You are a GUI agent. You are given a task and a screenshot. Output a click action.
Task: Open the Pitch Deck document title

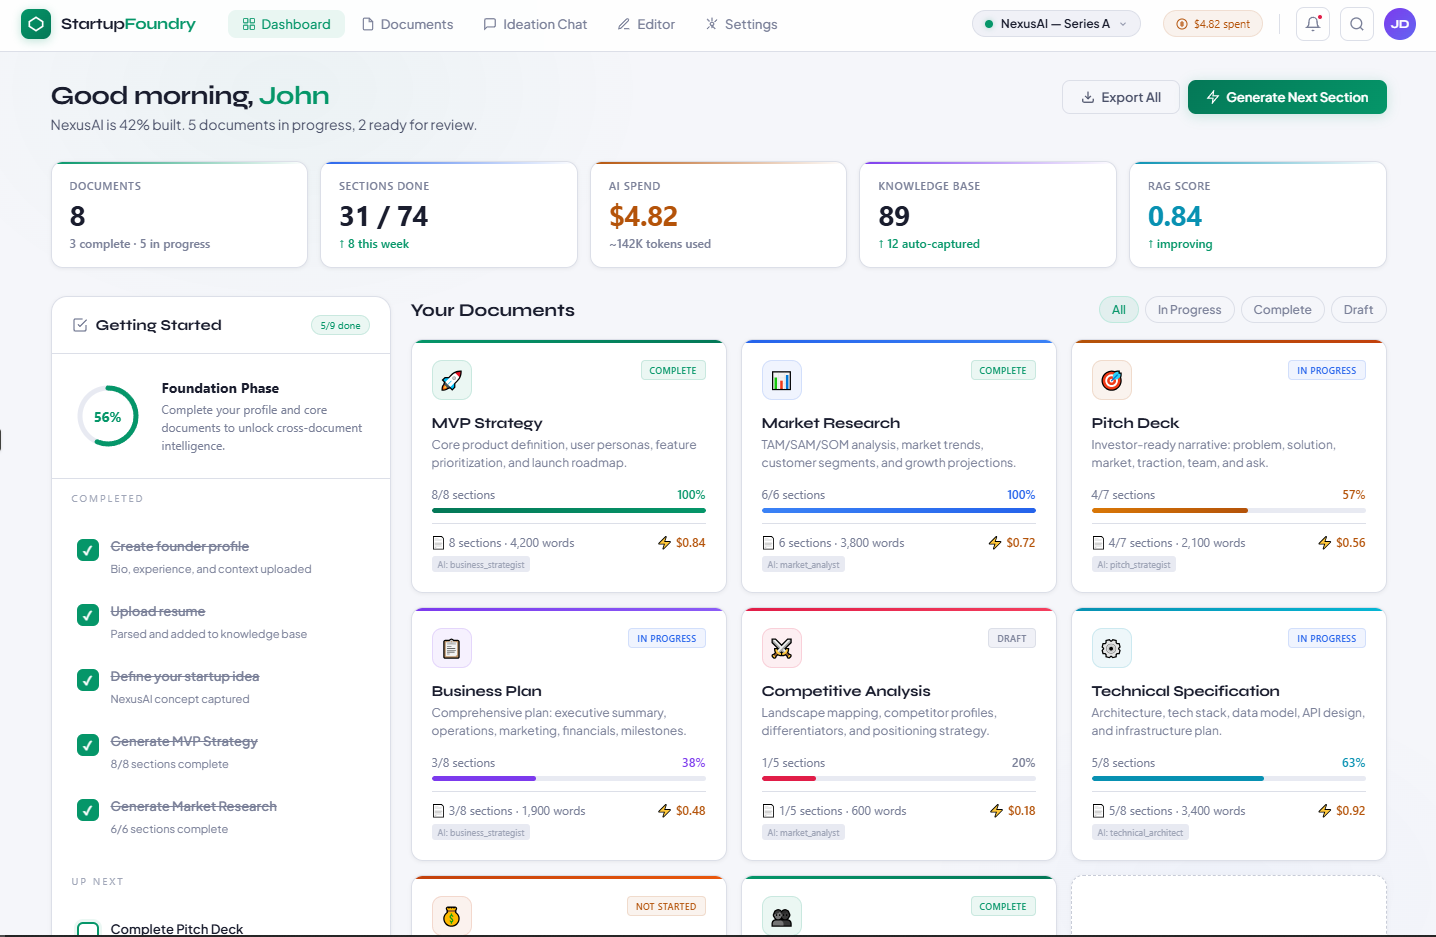(x=1135, y=423)
